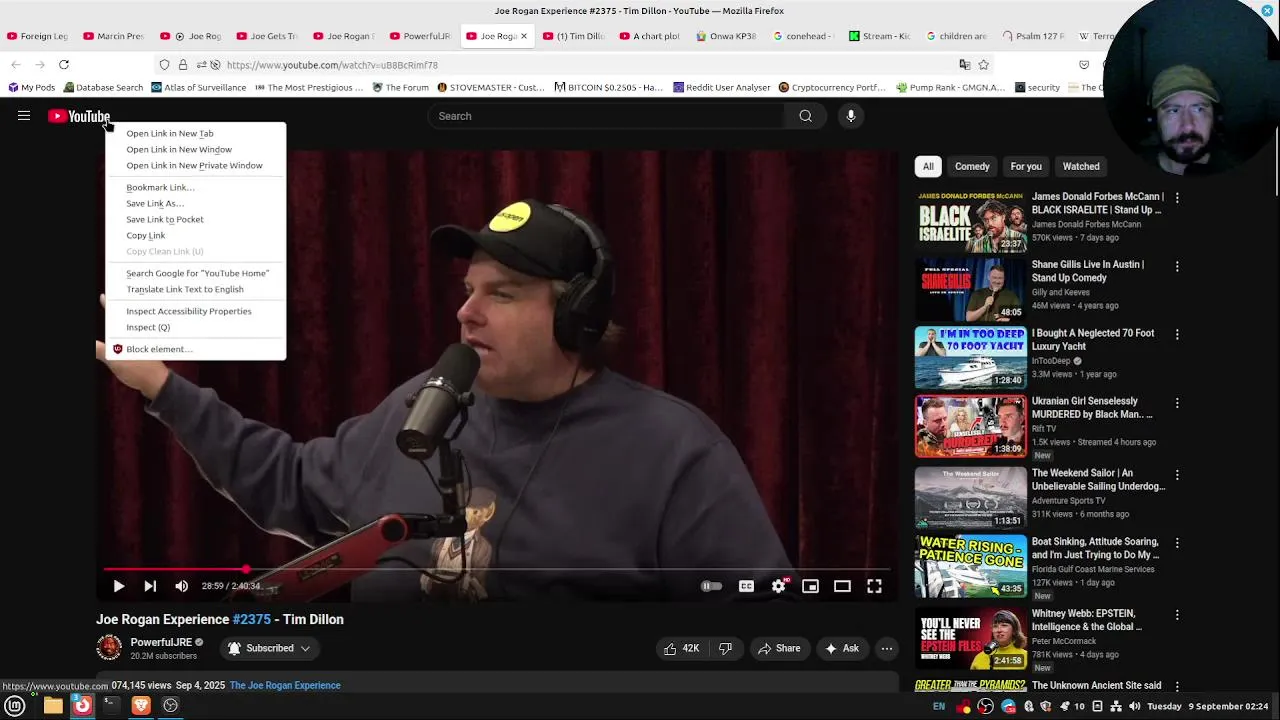Search Google for "YouTube Home"

[x=195, y=273]
